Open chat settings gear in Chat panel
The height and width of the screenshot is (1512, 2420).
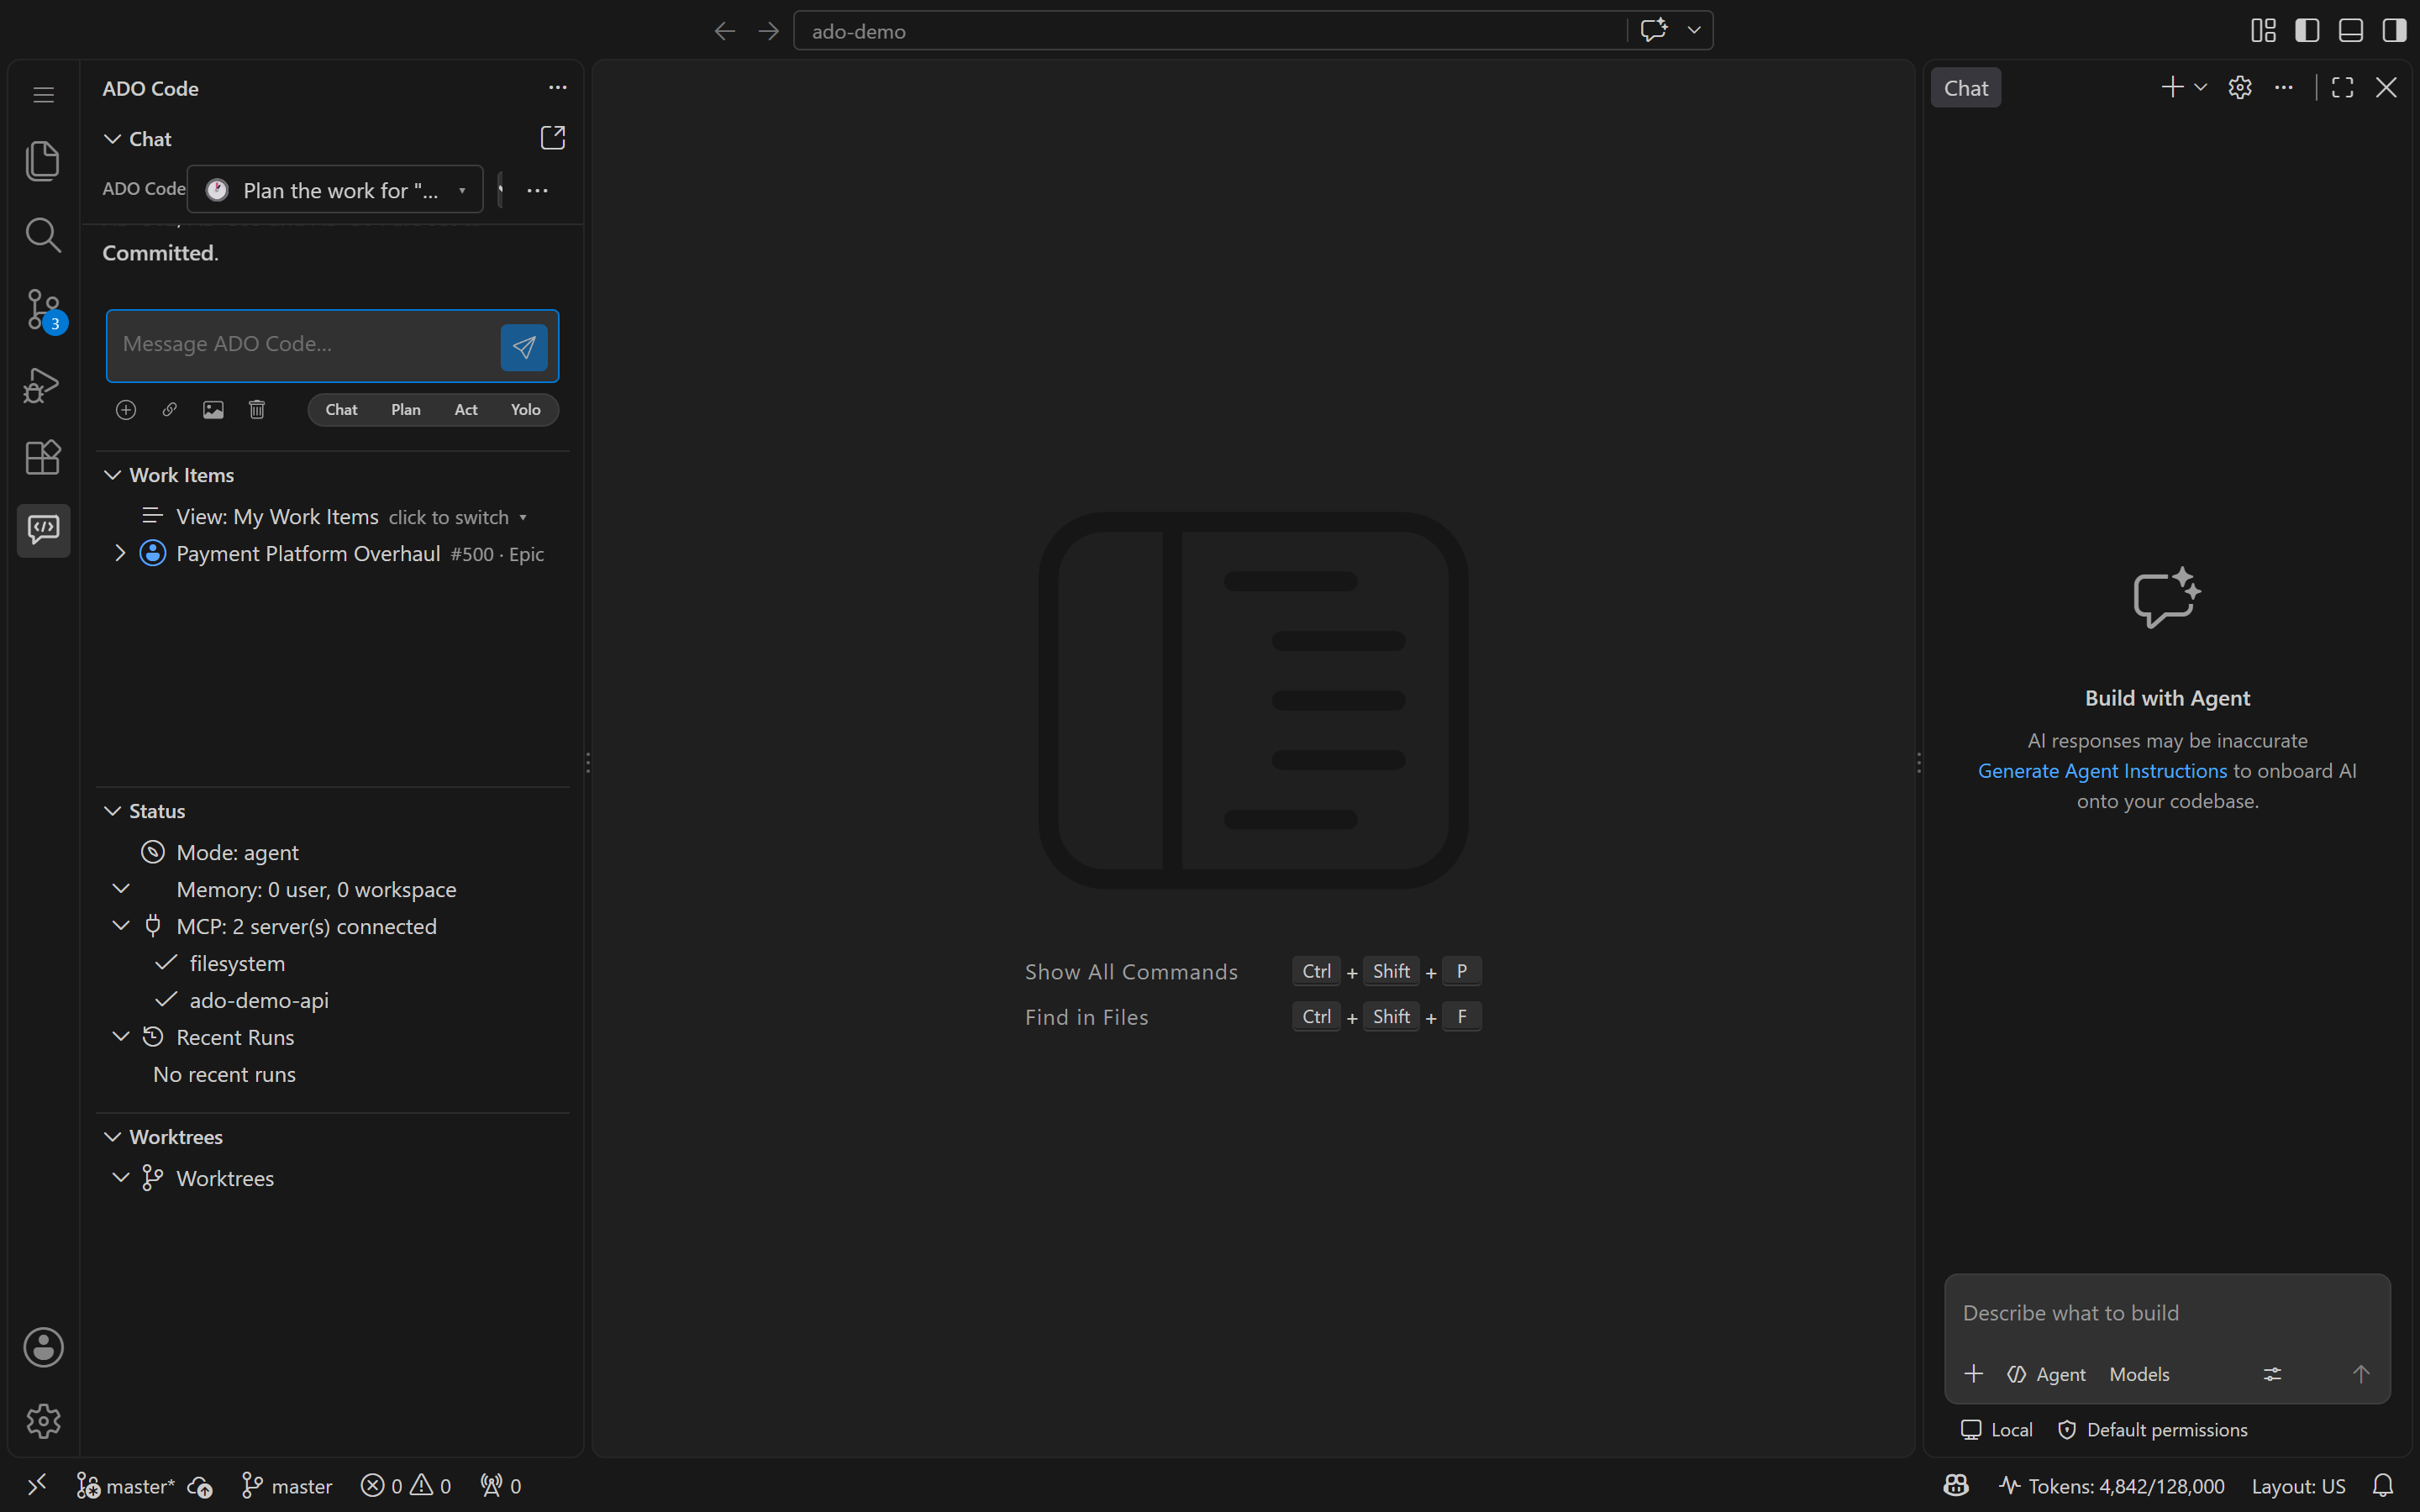point(2240,88)
